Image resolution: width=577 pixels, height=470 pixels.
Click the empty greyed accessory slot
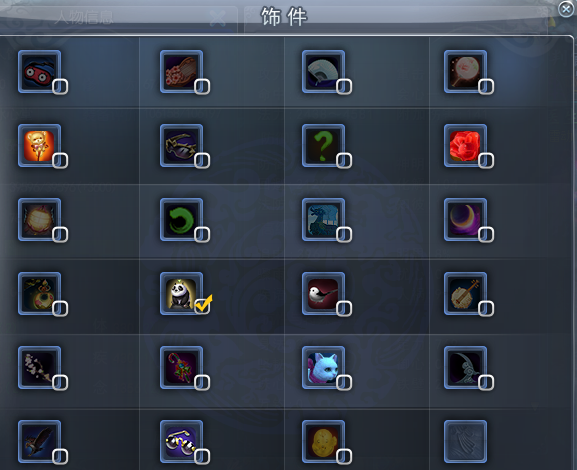[466, 442]
